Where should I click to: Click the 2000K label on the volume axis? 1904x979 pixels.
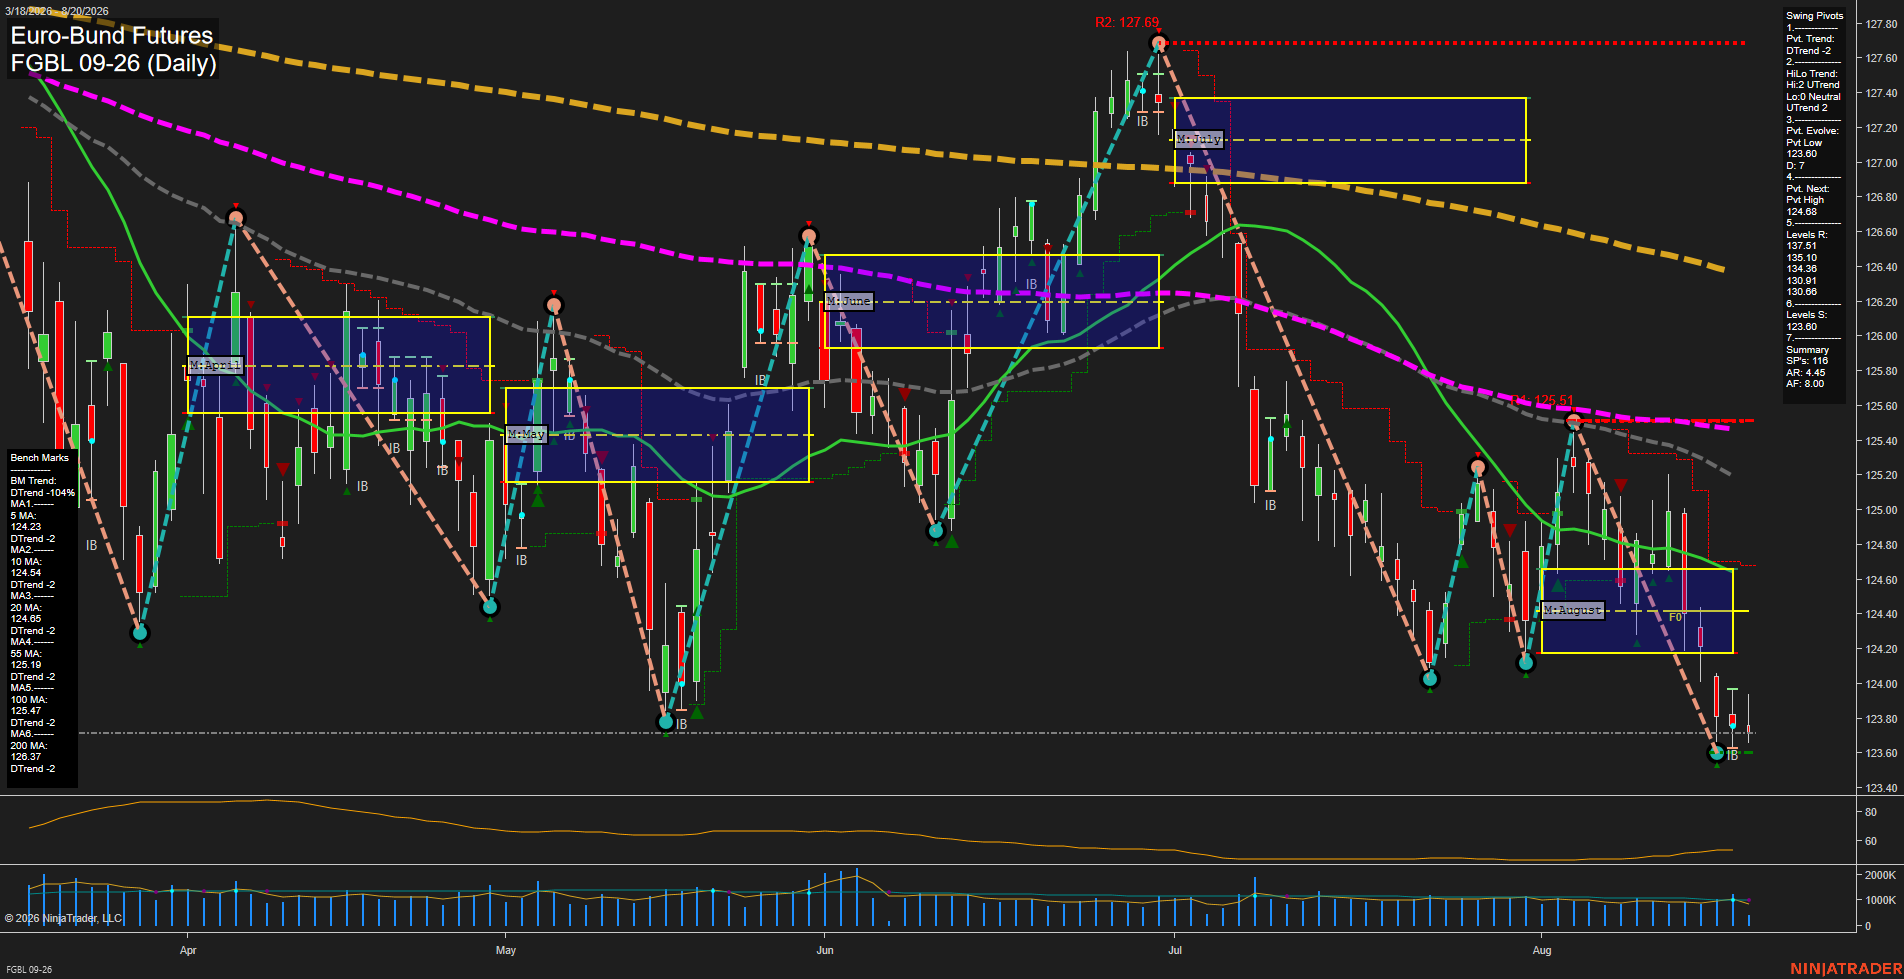[1881, 875]
